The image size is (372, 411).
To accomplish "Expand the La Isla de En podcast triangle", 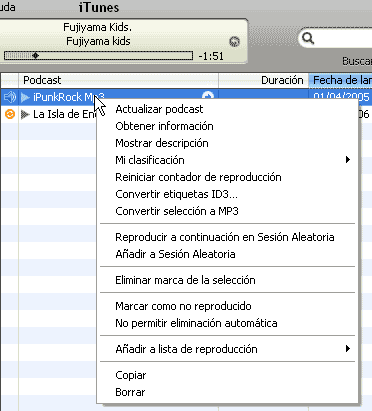I will [x=25, y=114].
